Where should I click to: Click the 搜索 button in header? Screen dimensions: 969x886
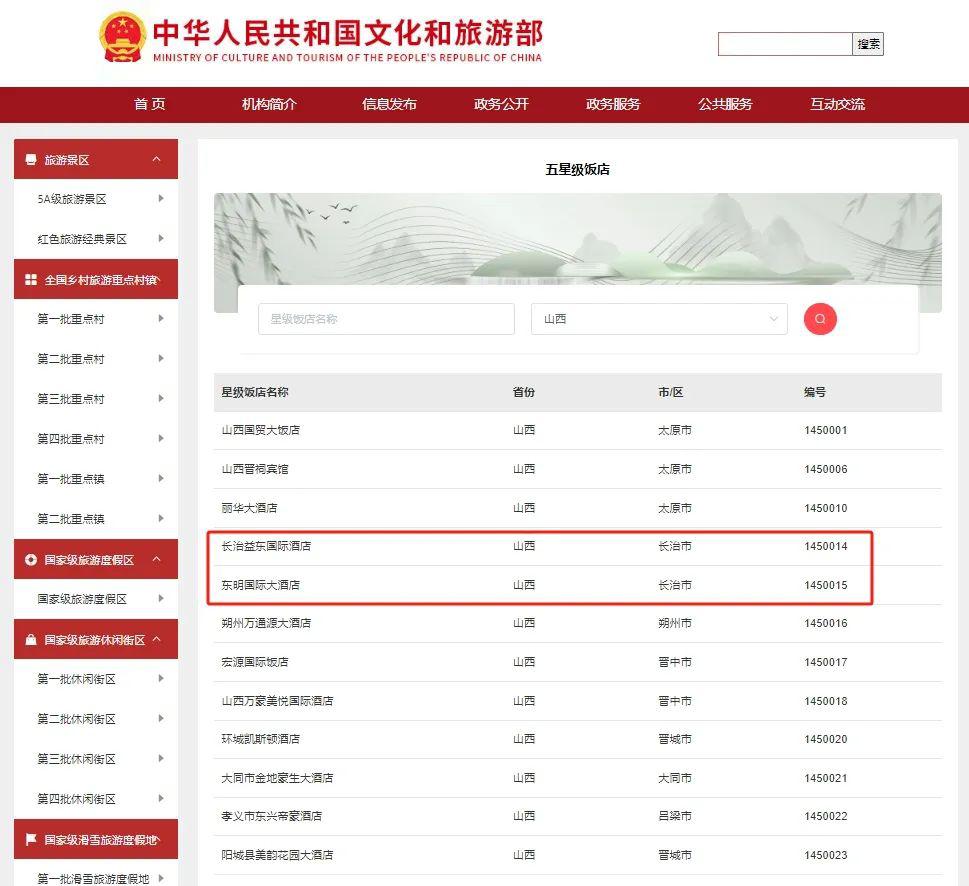868,44
